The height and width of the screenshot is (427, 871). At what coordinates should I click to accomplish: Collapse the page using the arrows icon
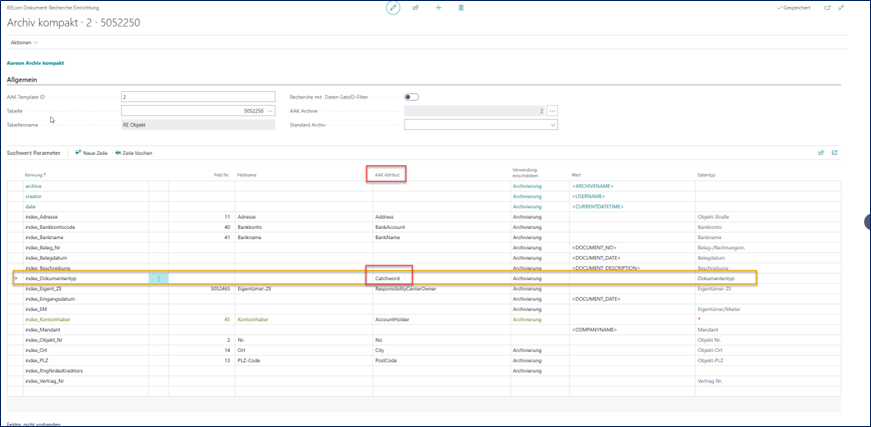click(x=844, y=7)
